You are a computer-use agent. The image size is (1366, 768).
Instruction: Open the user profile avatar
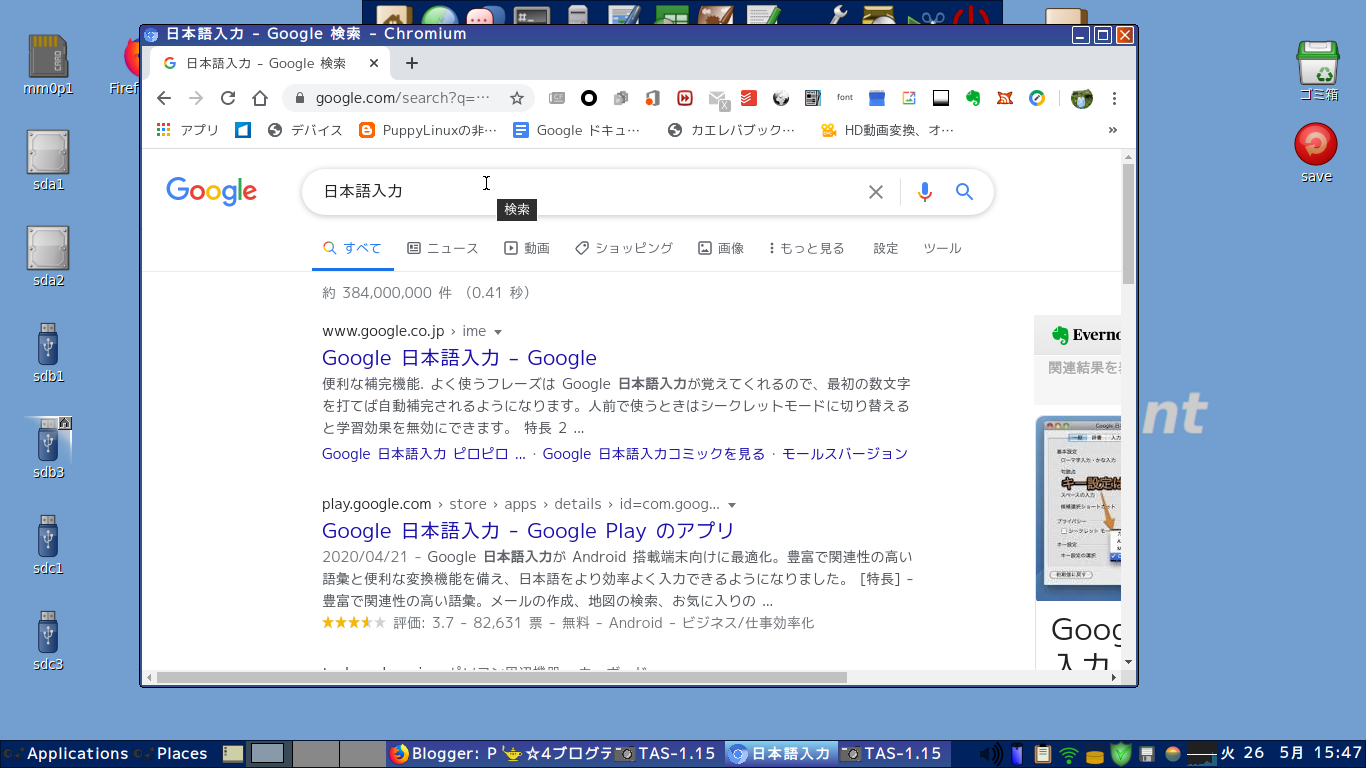pos(1081,98)
